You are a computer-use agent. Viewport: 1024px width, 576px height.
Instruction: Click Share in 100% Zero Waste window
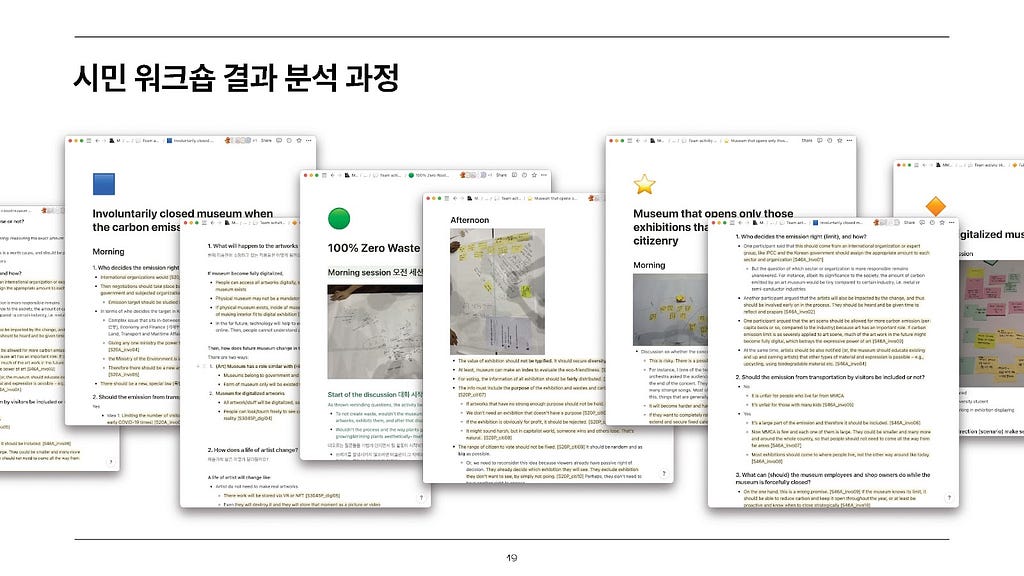point(501,175)
